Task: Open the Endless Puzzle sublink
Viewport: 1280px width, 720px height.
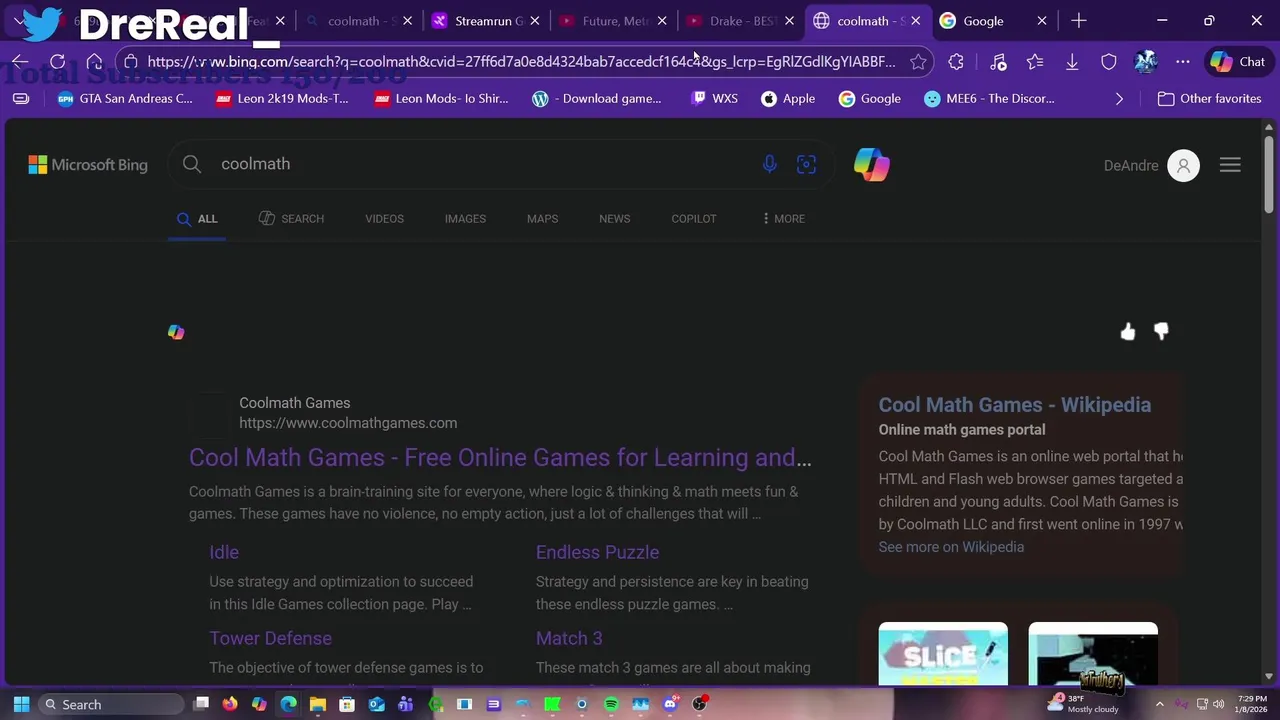Action: (597, 552)
